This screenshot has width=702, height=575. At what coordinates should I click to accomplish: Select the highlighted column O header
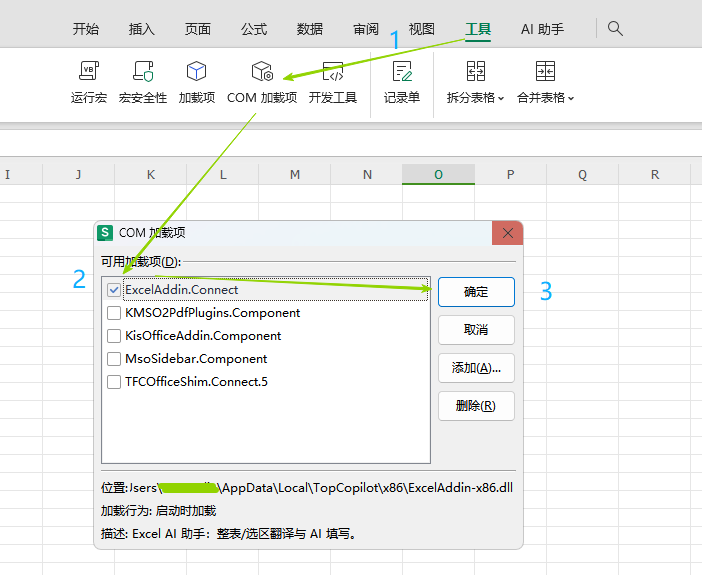pos(438,174)
